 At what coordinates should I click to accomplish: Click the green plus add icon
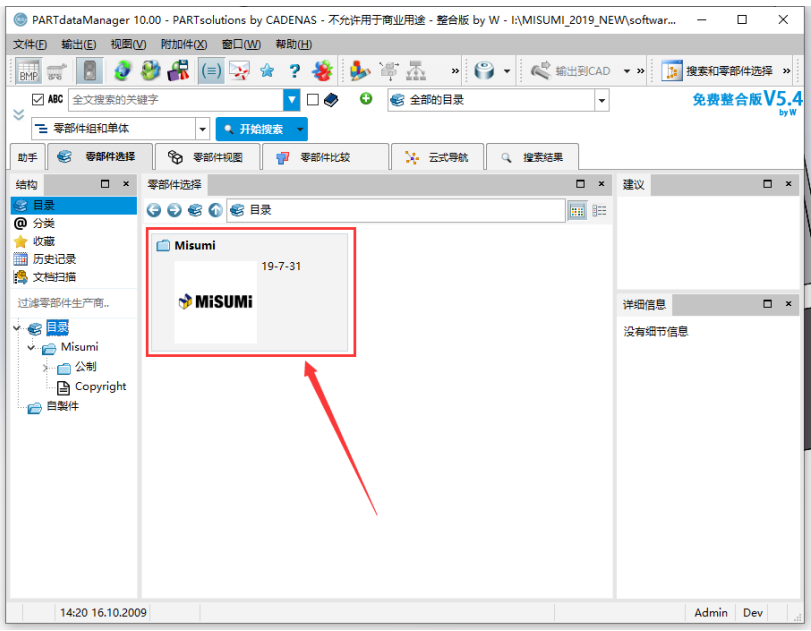coord(366,99)
